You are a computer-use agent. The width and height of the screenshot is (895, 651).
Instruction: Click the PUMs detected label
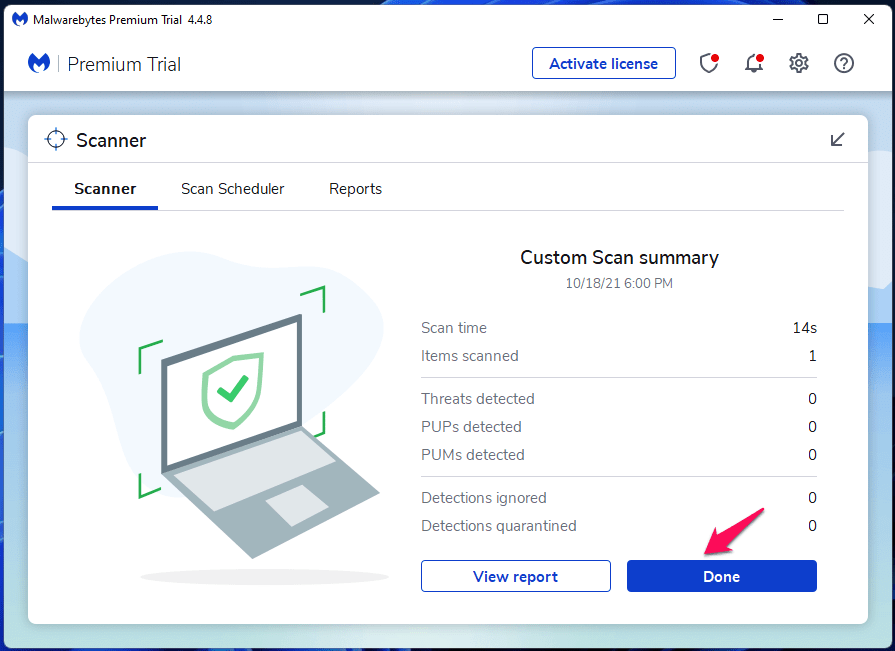click(473, 455)
